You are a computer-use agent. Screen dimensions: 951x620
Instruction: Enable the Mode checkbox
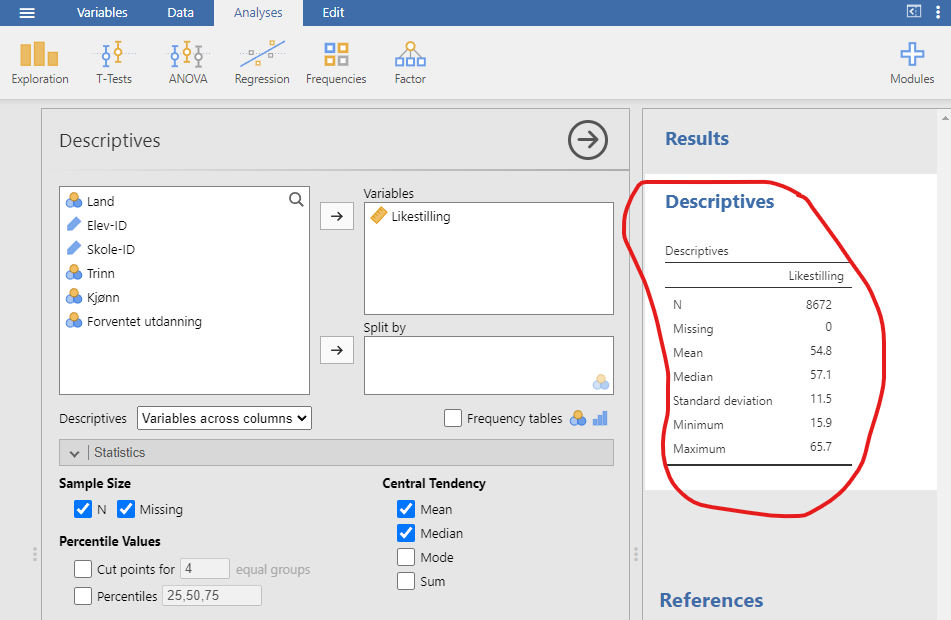click(x=406, y=557)
